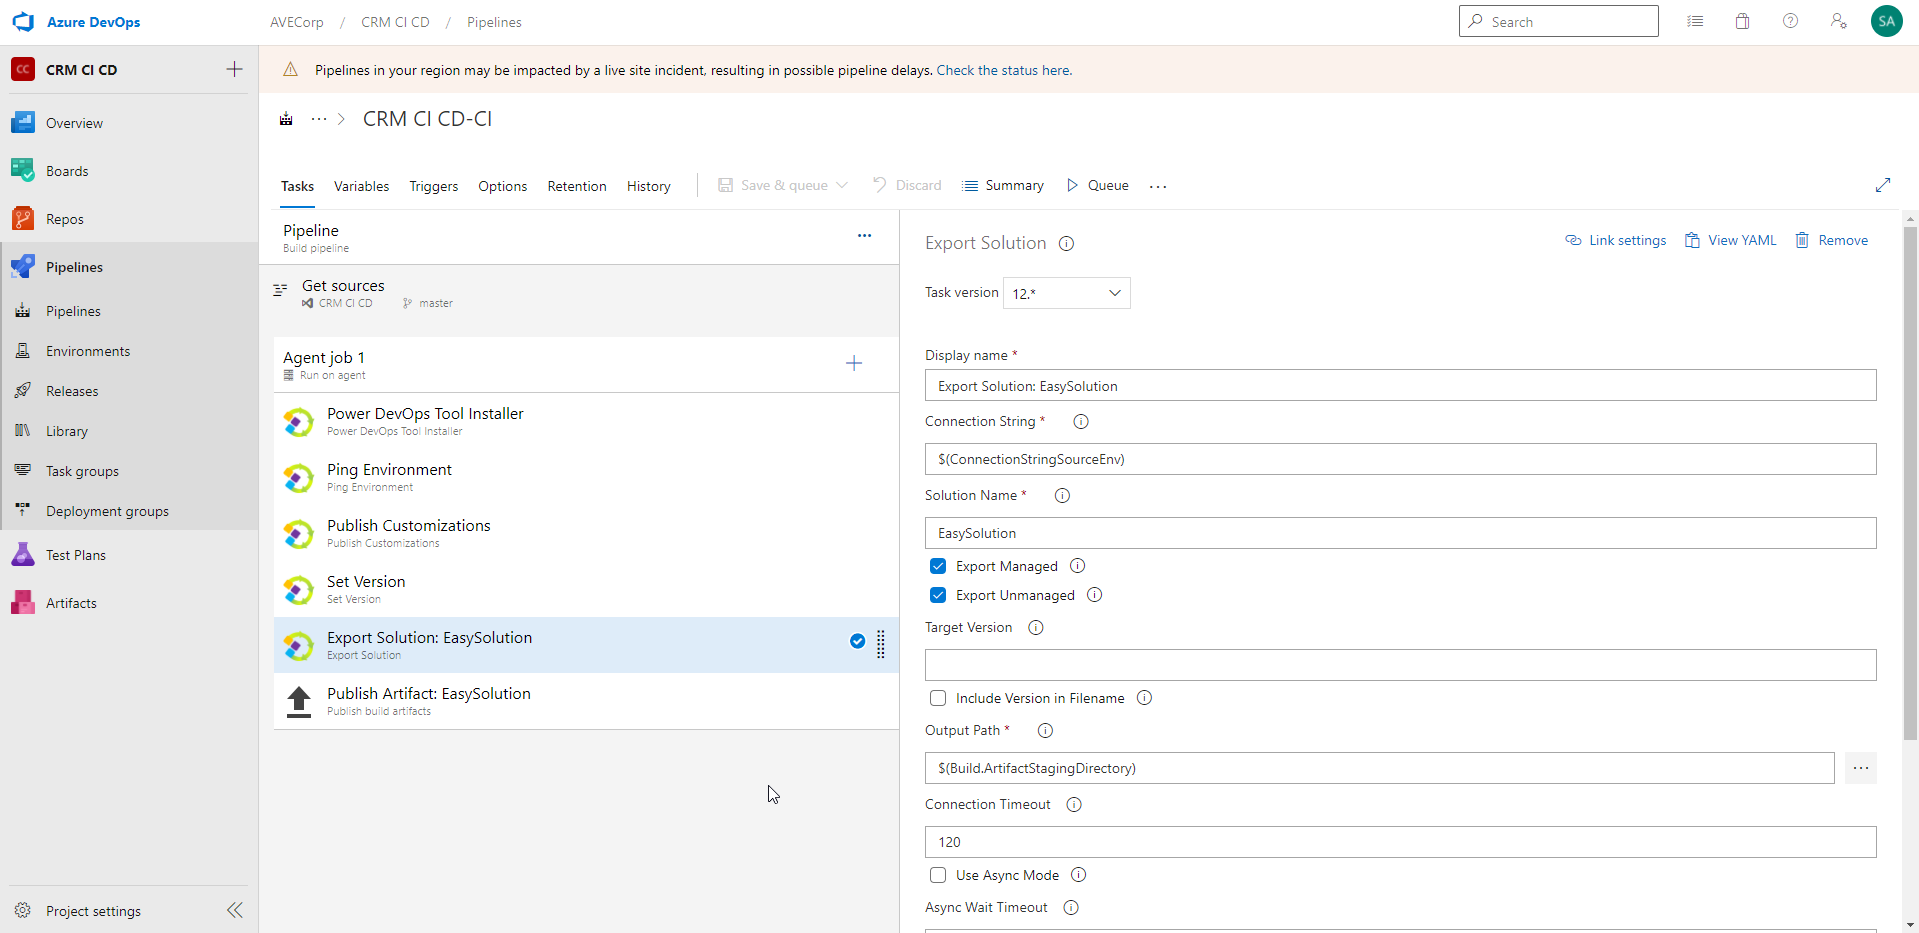Collapse the sidebar with double chevron
Viewport: 1919px width, 933px height.
(235, 910)
